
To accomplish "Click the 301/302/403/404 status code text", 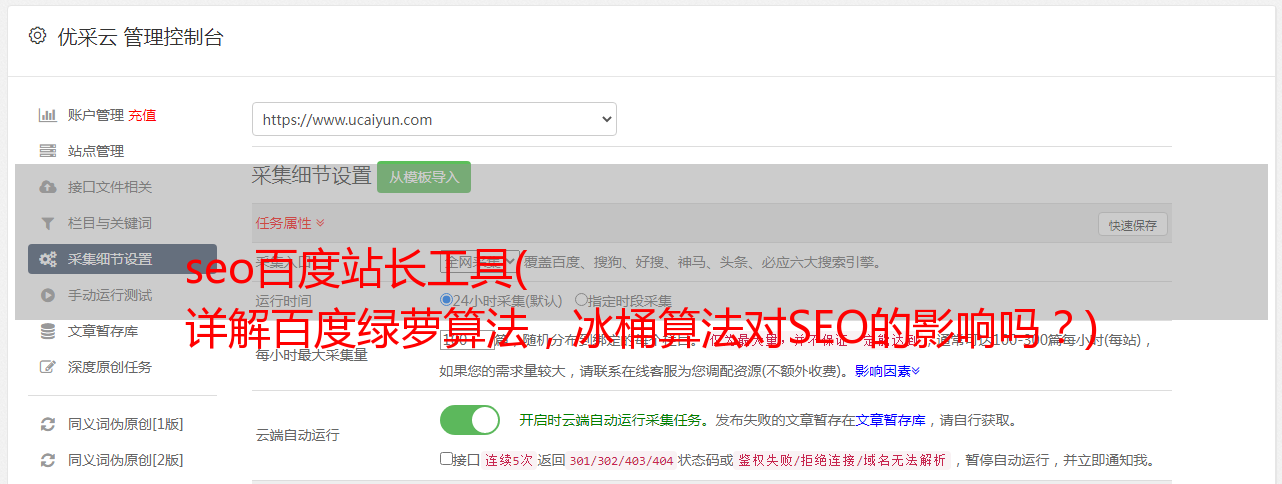I will tap(621, 461).
